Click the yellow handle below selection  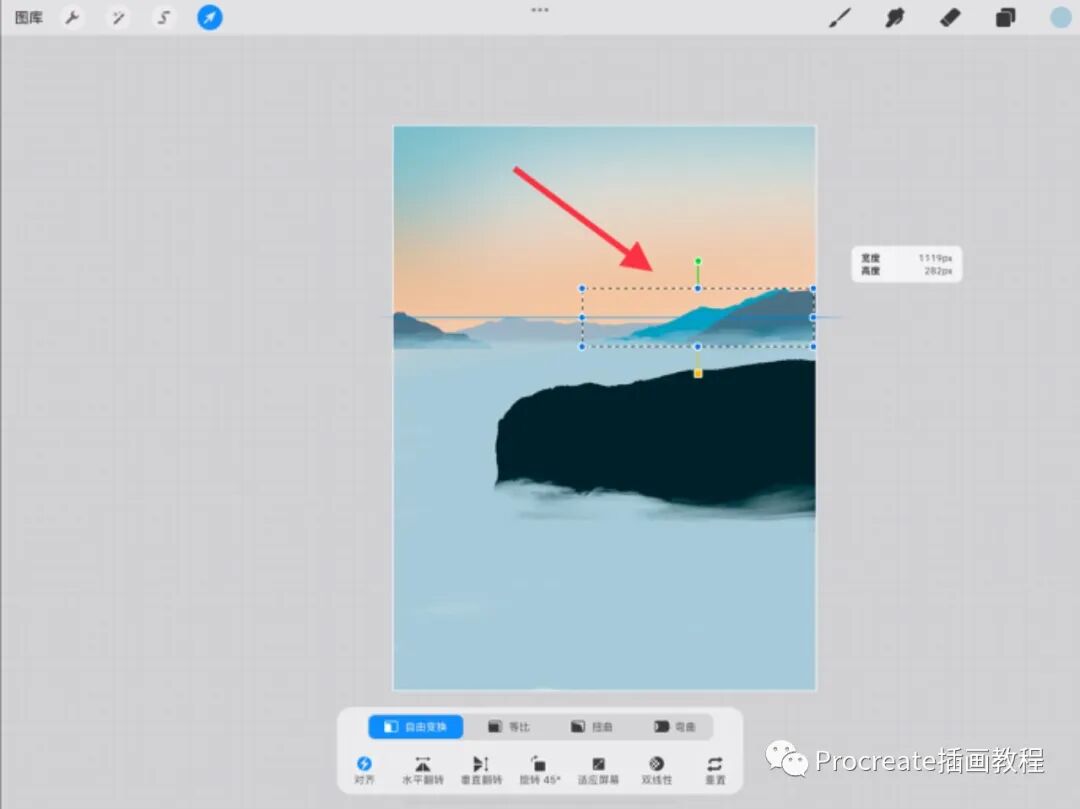(698, 373)
